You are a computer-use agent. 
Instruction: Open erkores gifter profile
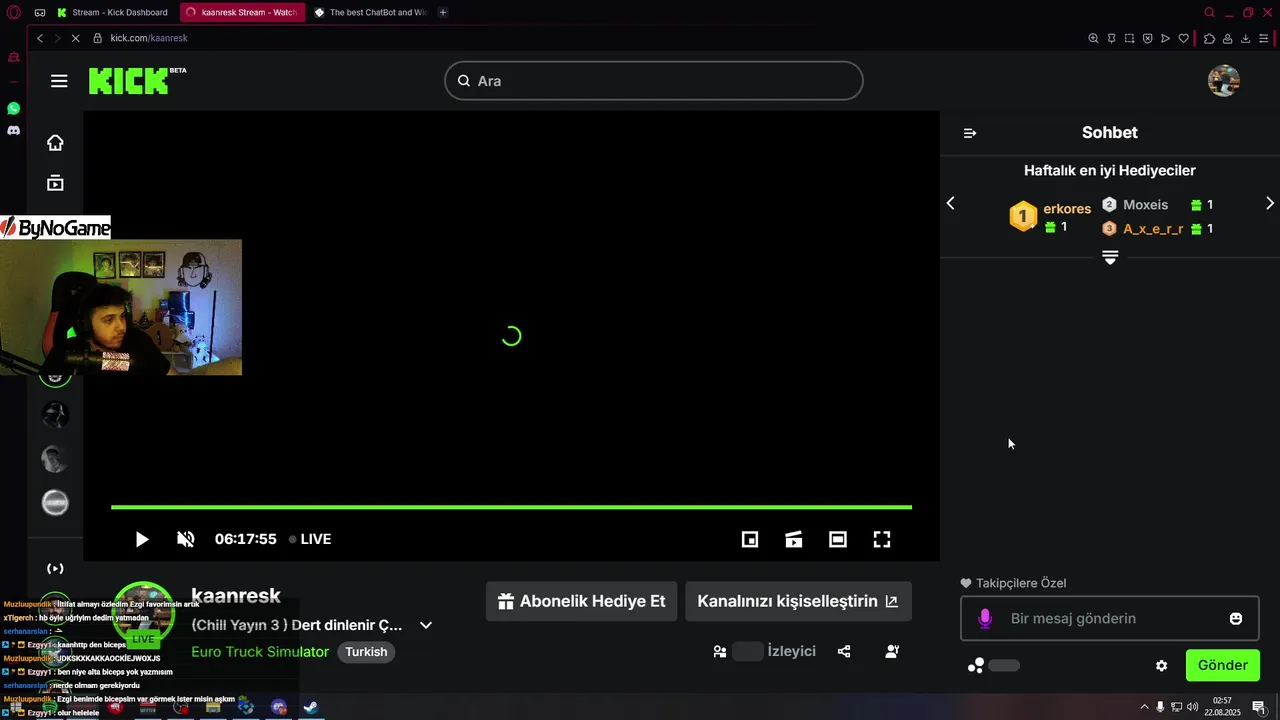coord(1067,209)
